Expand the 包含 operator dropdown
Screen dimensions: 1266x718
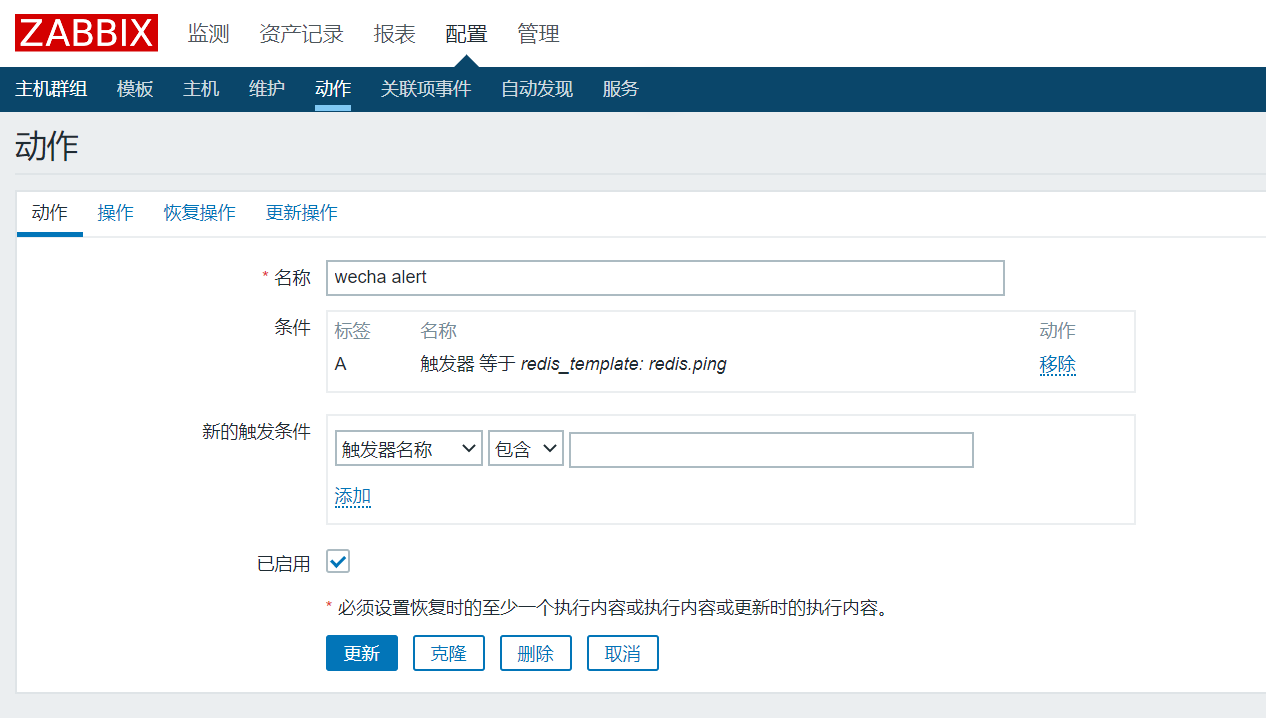point(526,449)
